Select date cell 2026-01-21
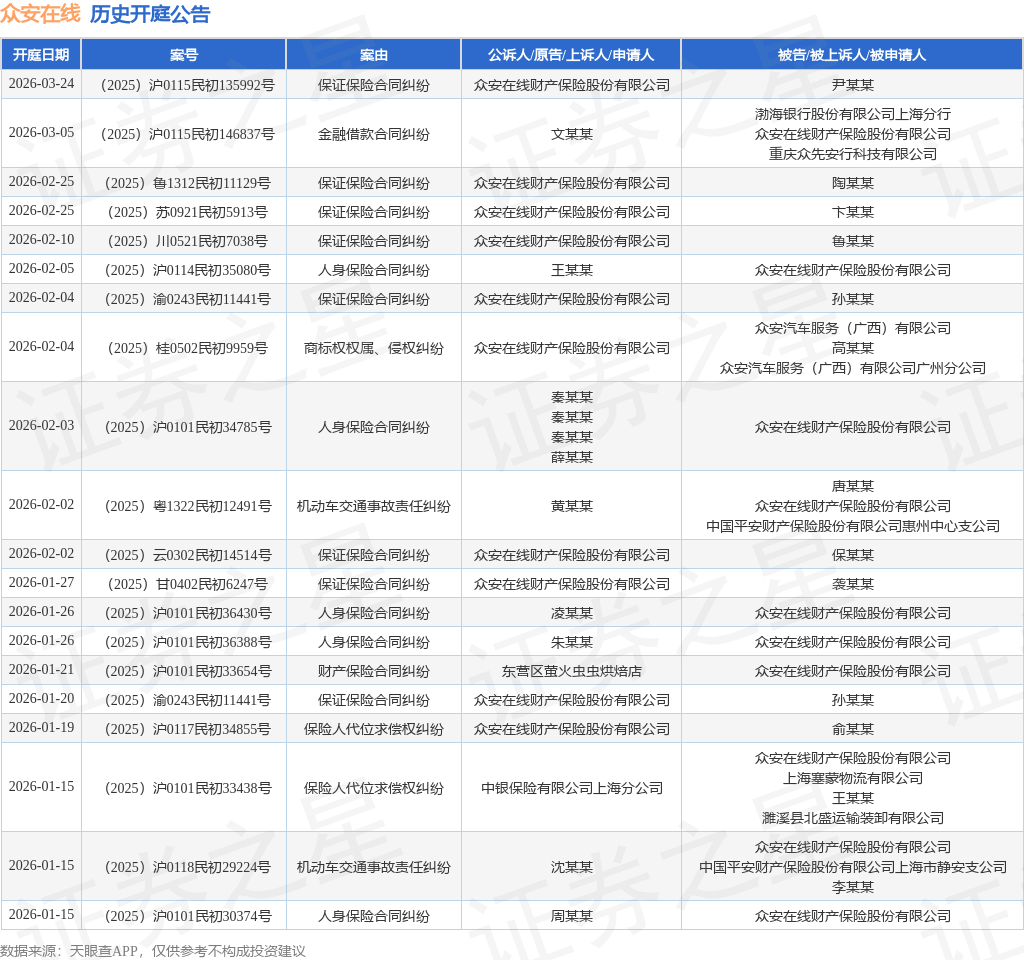 click(41, 669)
